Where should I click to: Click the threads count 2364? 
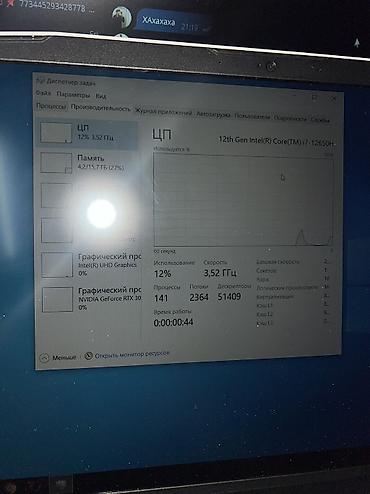pos(199,297)
